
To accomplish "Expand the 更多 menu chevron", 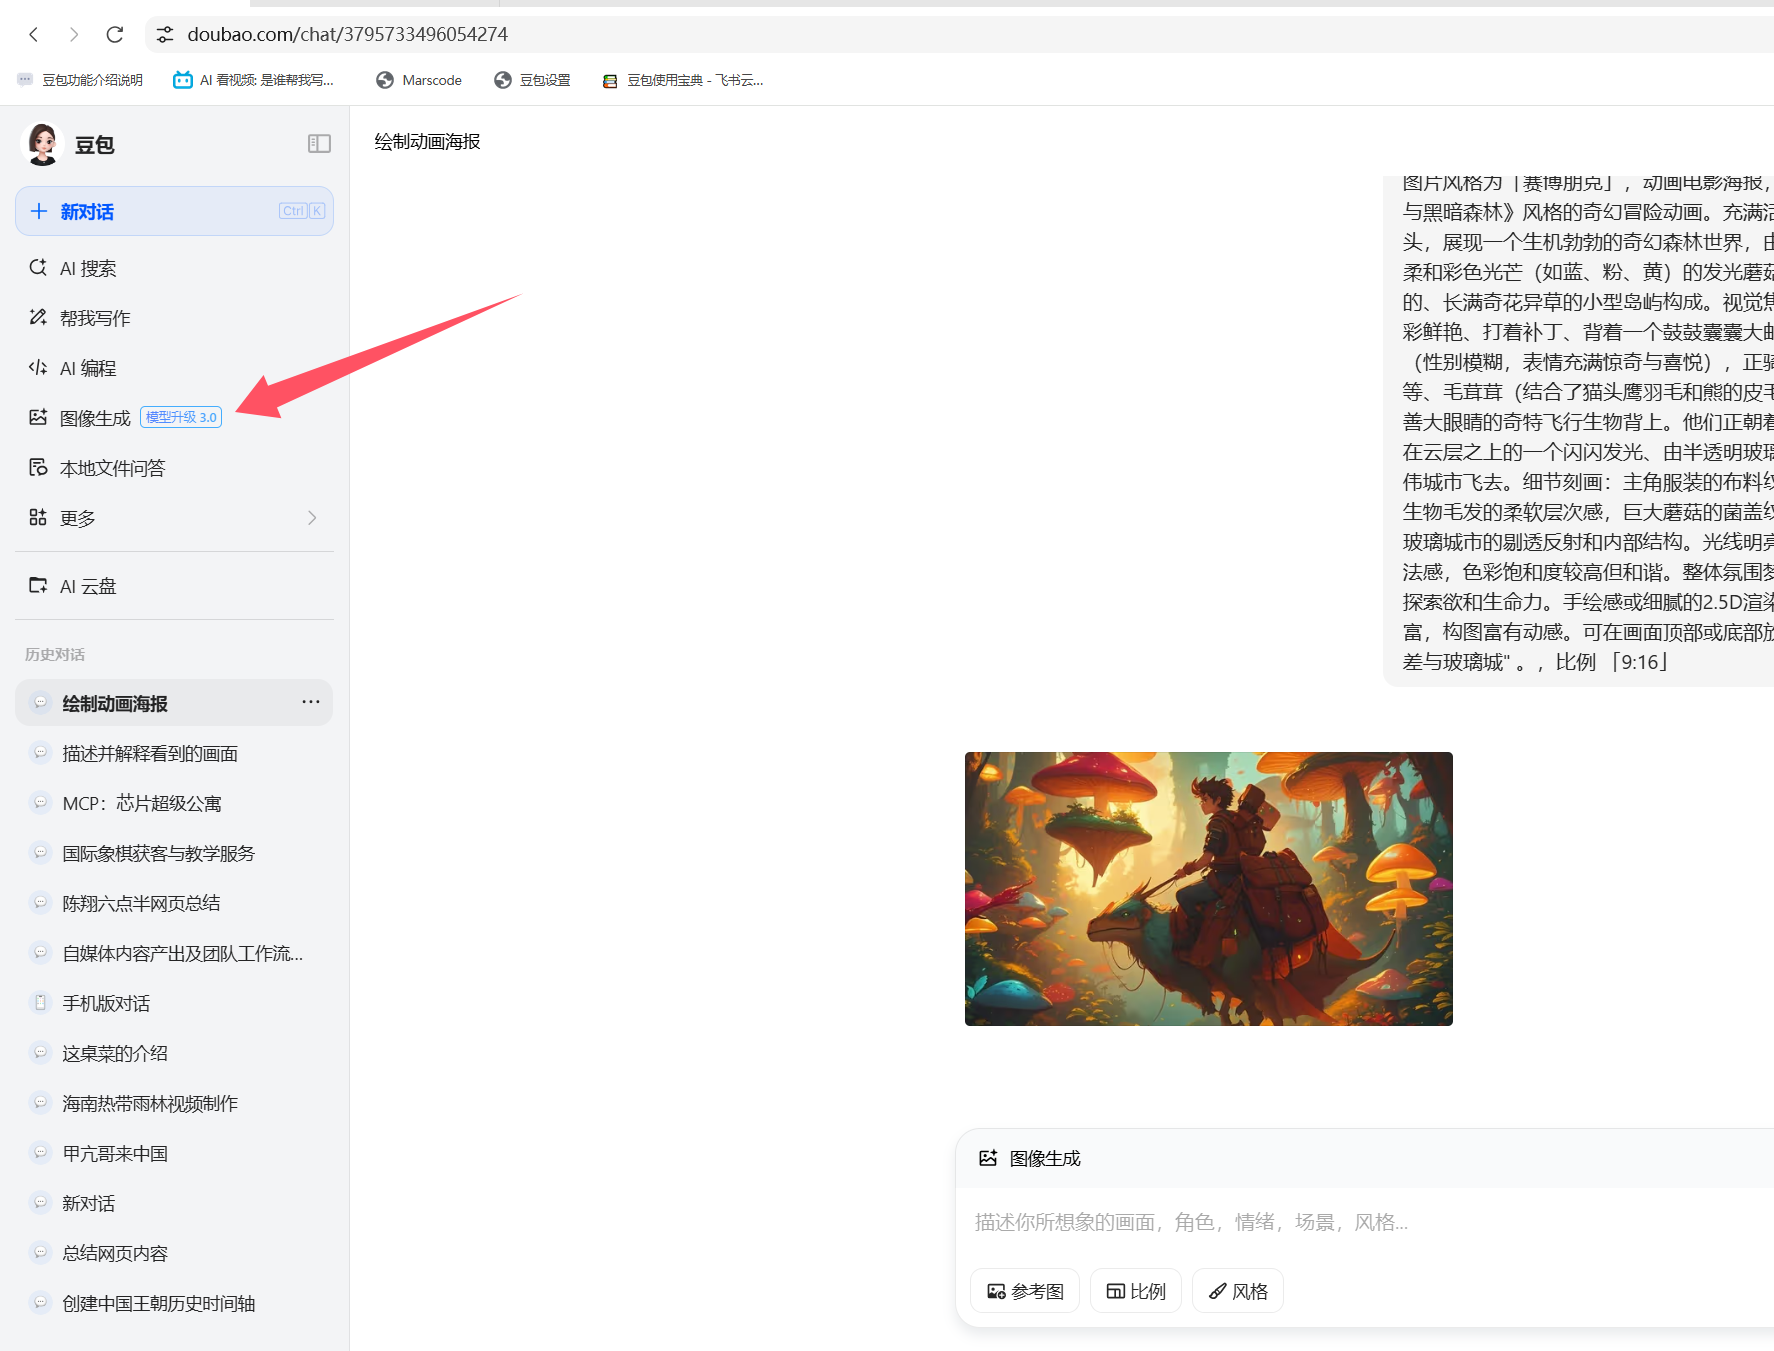I will pyautogui.click(x=312, y=518).
